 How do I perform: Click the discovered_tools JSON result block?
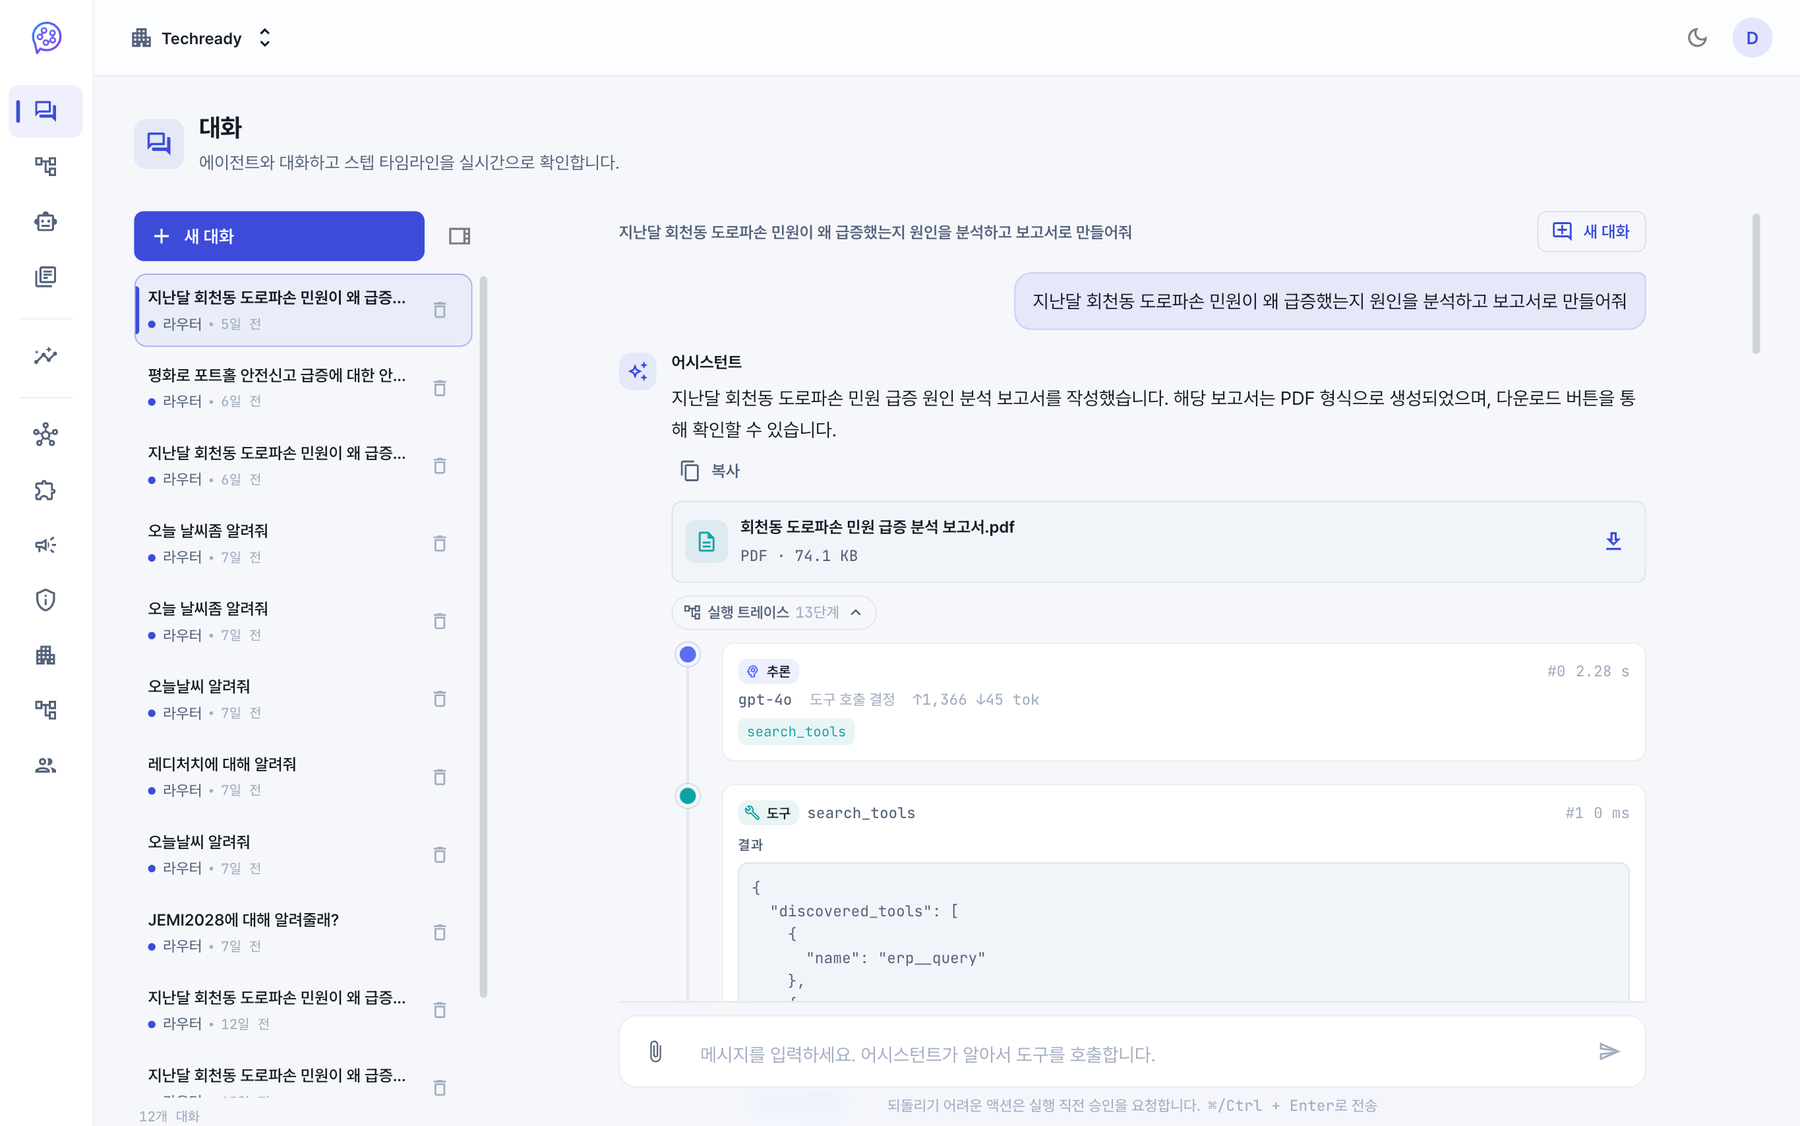tap(1183, 932)
